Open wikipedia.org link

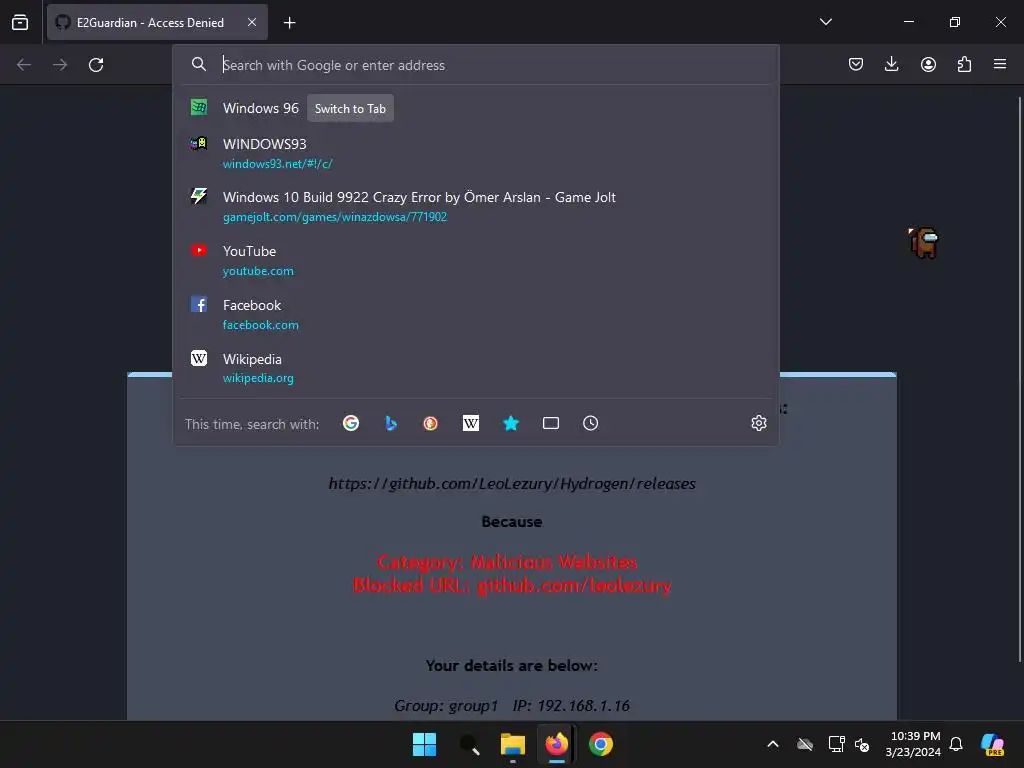click(258, 378)
